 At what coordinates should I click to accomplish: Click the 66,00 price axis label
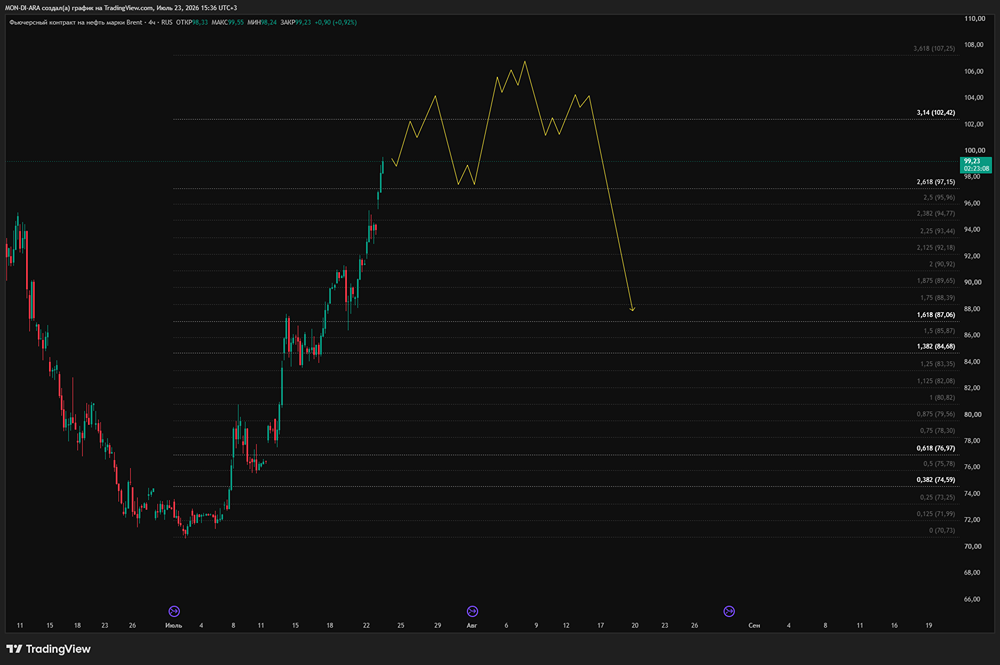pyautogui.click(x=973, y=599)
